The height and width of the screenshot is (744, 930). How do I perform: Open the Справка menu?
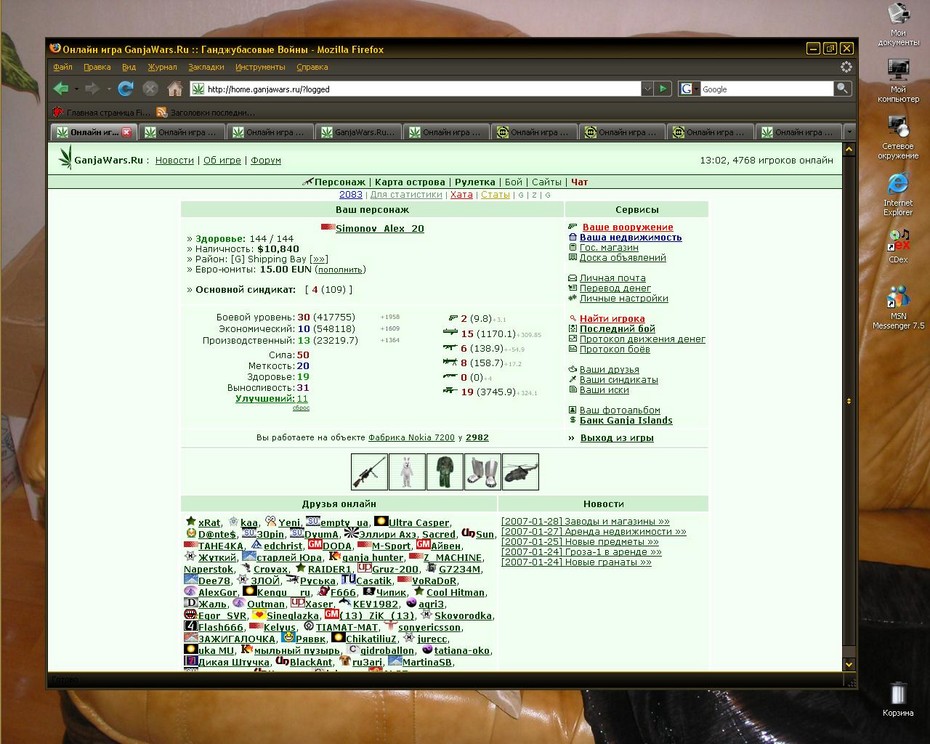(x=312, y=67)
